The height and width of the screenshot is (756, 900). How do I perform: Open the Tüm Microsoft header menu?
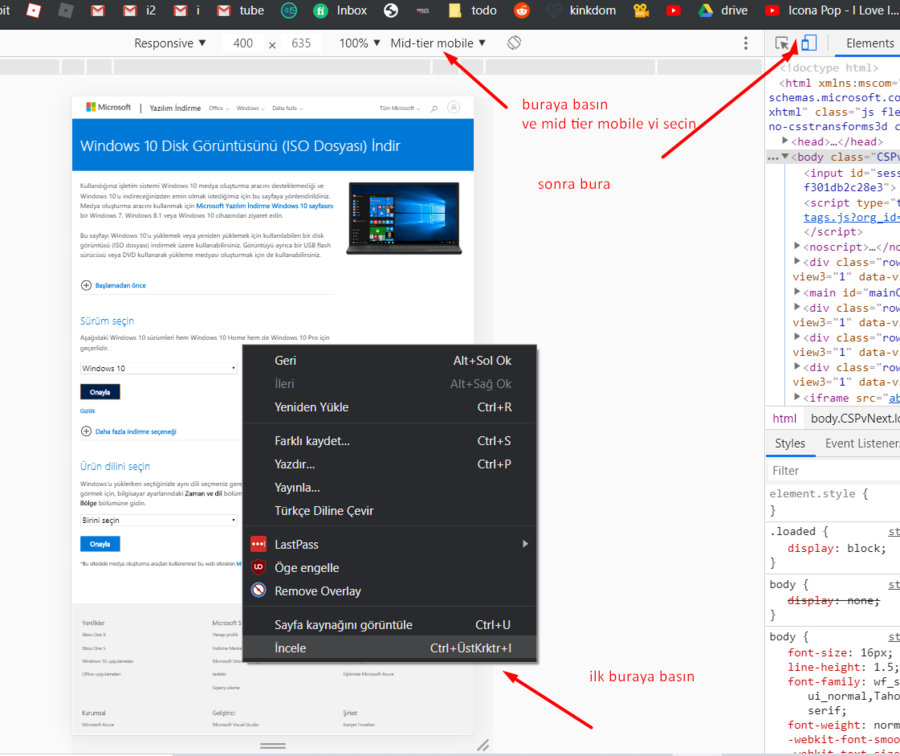pyautogui.click(x=399, y=108)
